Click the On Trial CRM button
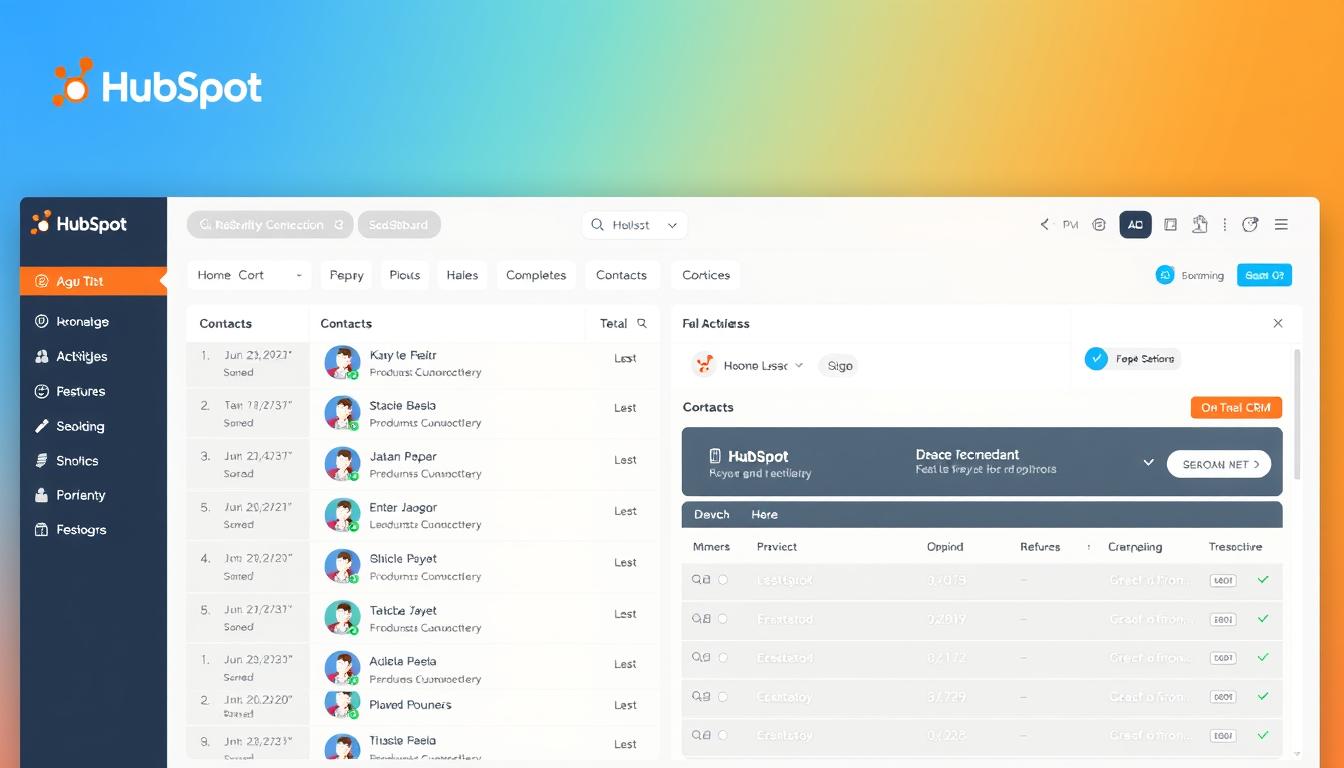This screenshot has height=768, width=1344. (1236, 407)
